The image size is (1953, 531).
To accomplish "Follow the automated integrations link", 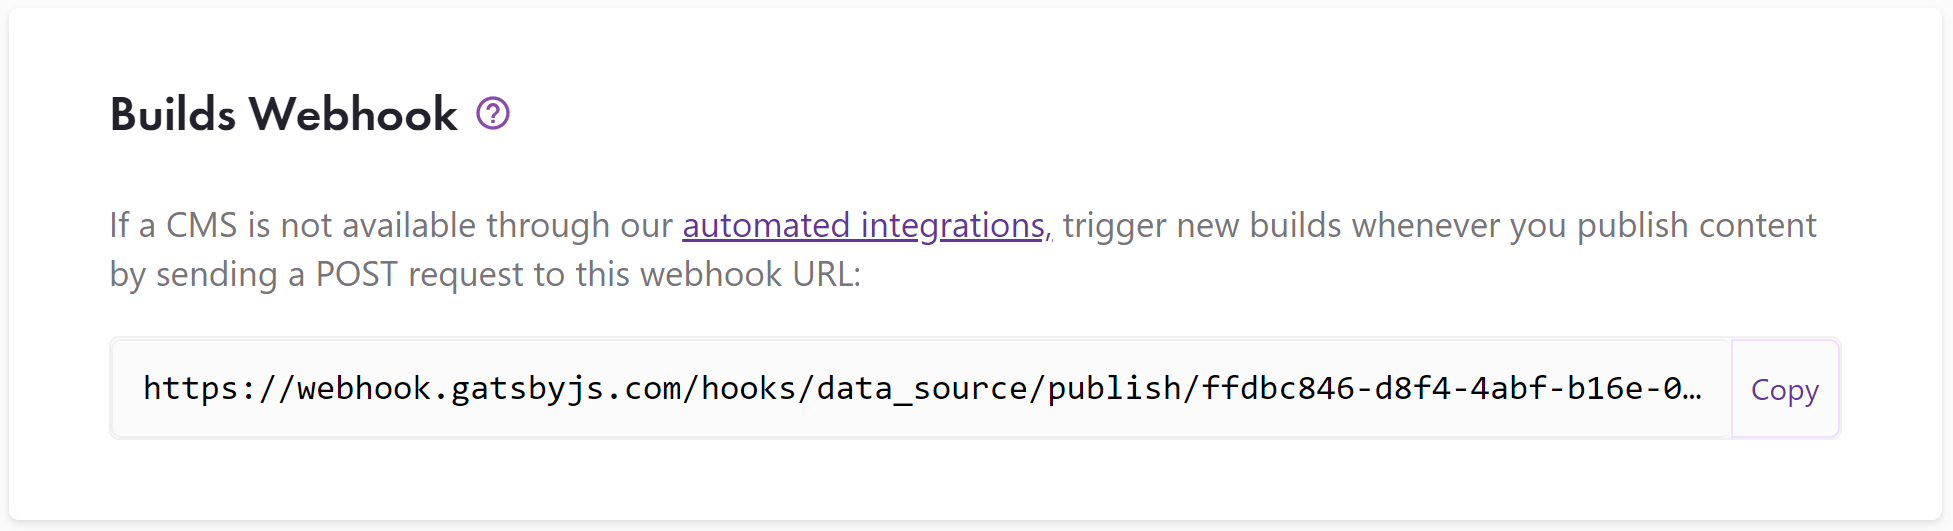I will [866, 226].
